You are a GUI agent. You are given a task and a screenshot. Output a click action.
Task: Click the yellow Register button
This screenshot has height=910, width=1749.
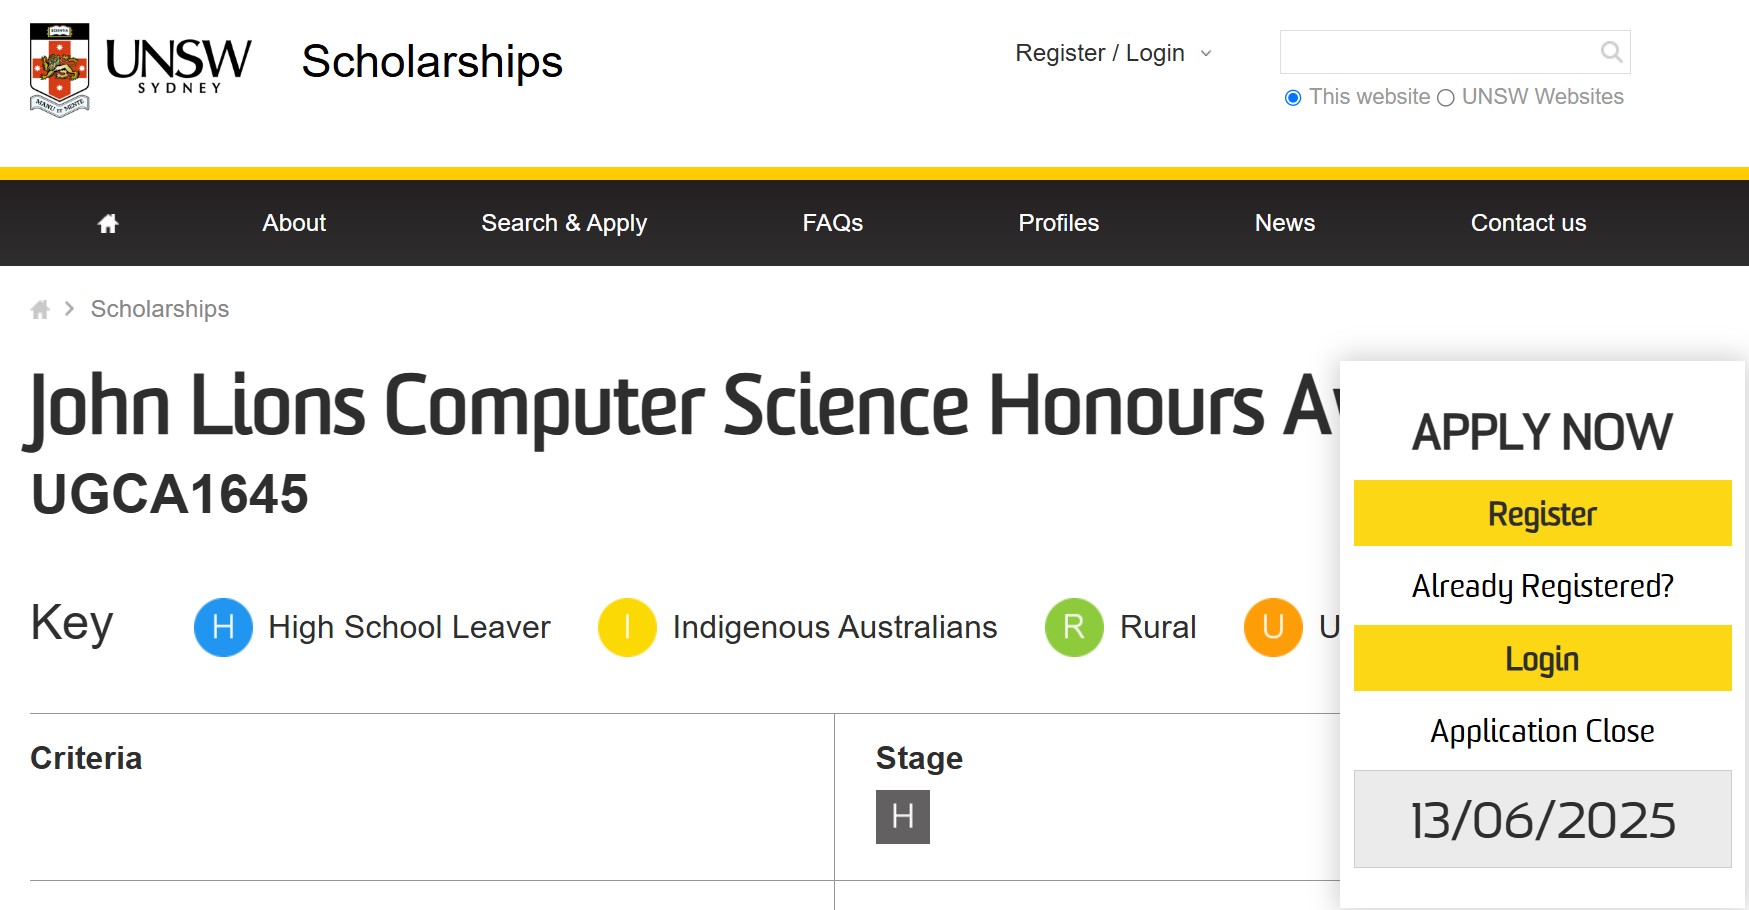(x=1542, y=513)
